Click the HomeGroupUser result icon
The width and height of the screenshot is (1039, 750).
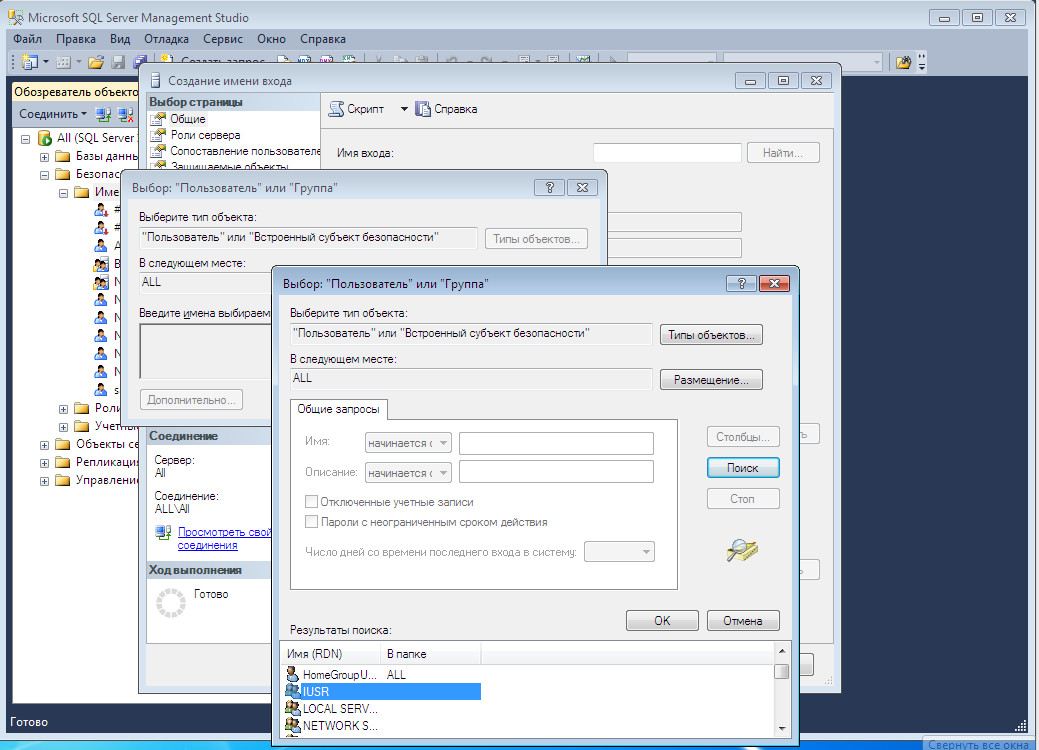(292, 674)
